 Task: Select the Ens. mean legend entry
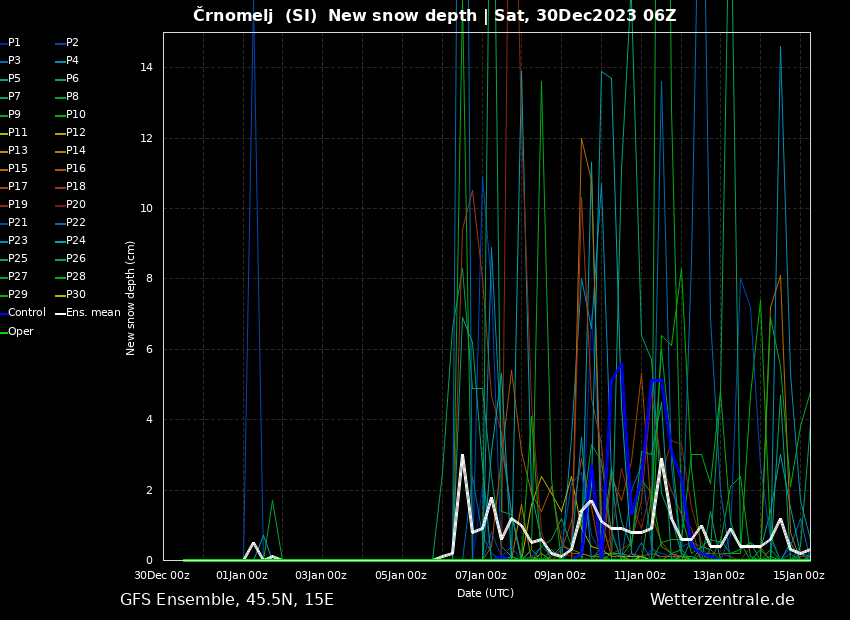pyautogui.click(x=93, y=313)
